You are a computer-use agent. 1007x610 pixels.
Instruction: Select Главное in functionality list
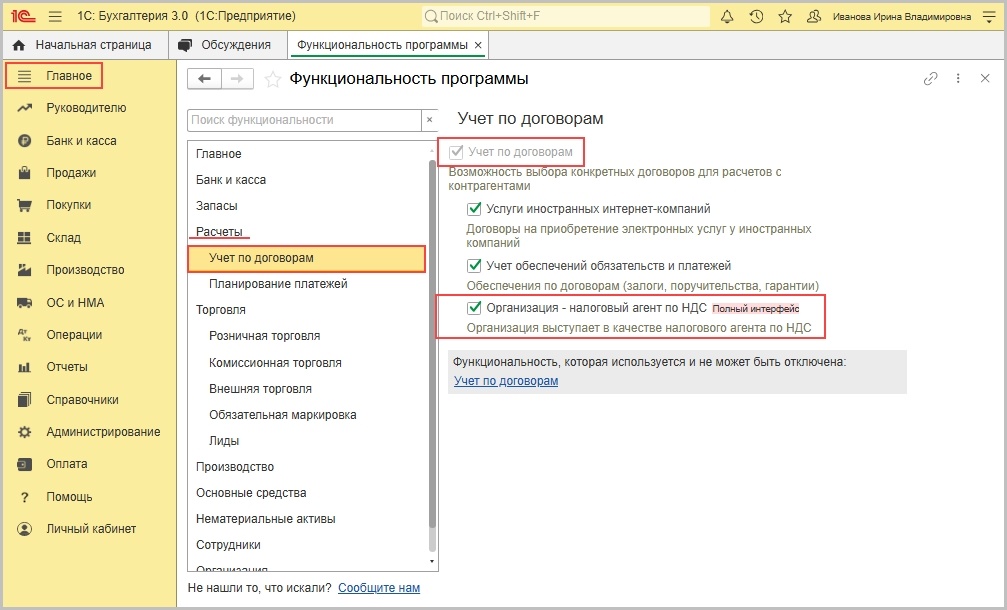click(219, 154)
